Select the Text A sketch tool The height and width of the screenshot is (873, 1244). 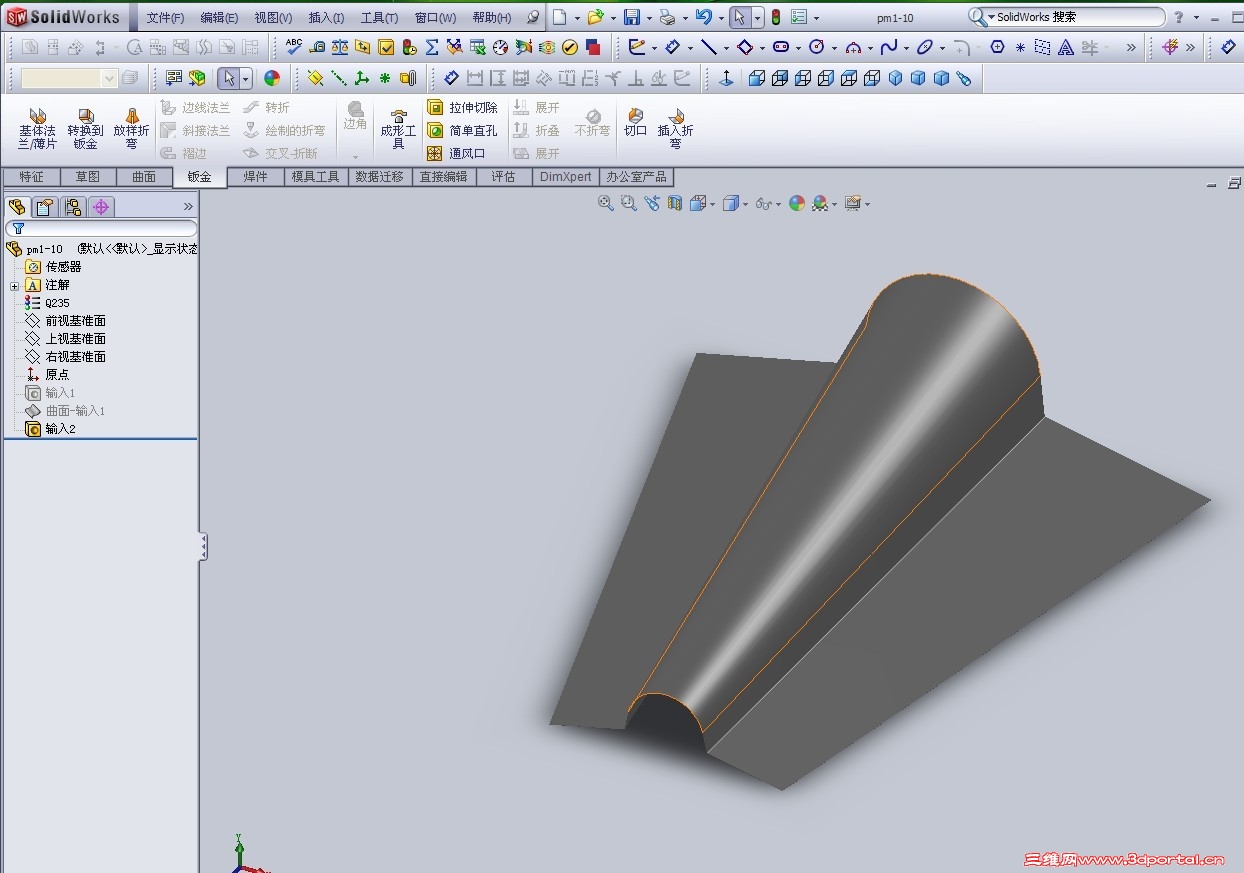[x=1066, y=47]
